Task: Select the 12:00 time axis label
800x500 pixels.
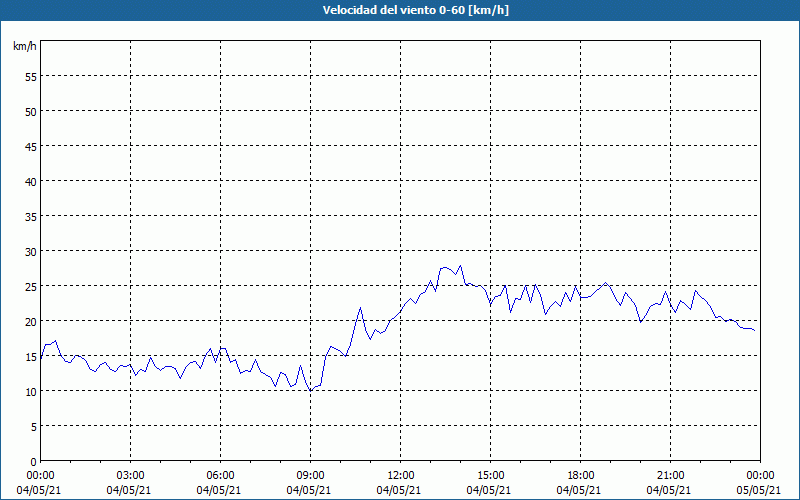Action: click(401, 476)
